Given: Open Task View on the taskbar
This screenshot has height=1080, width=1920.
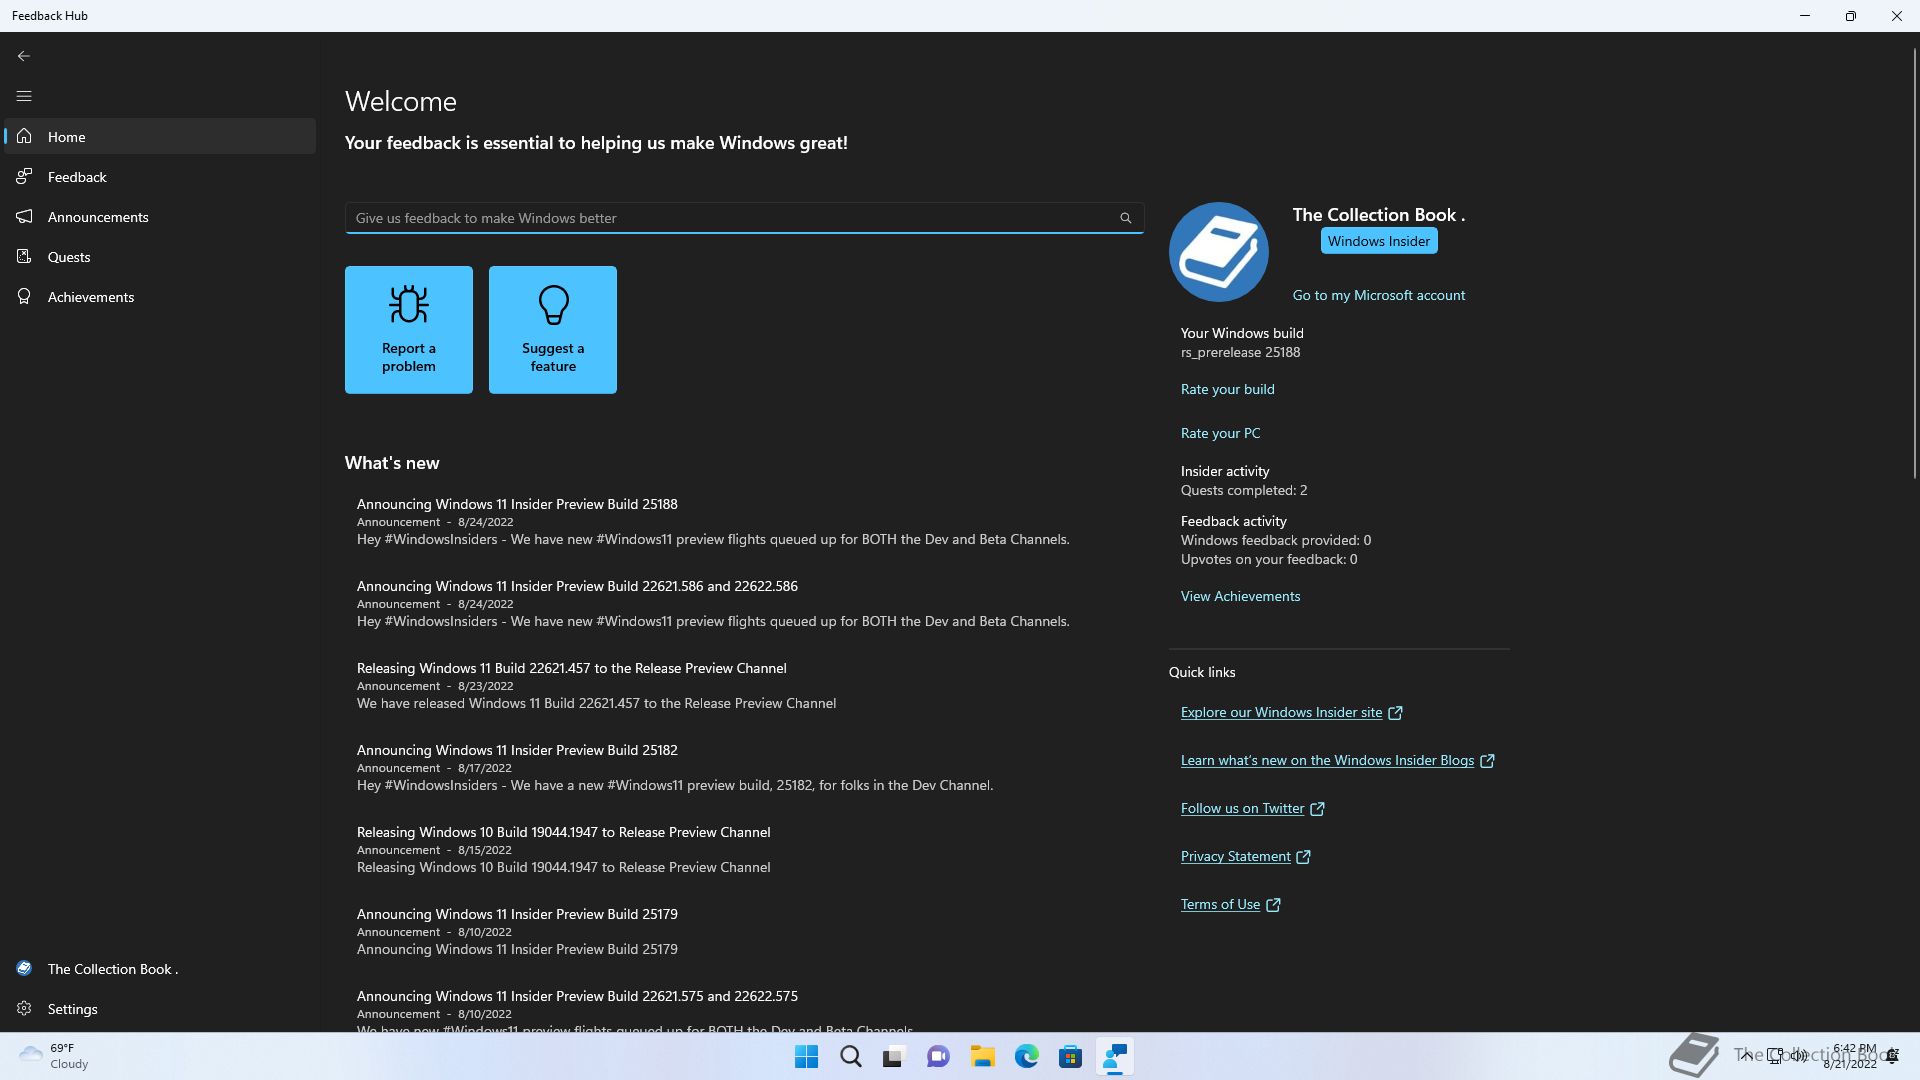Looking at the screenshot, I should (894, 1056).
